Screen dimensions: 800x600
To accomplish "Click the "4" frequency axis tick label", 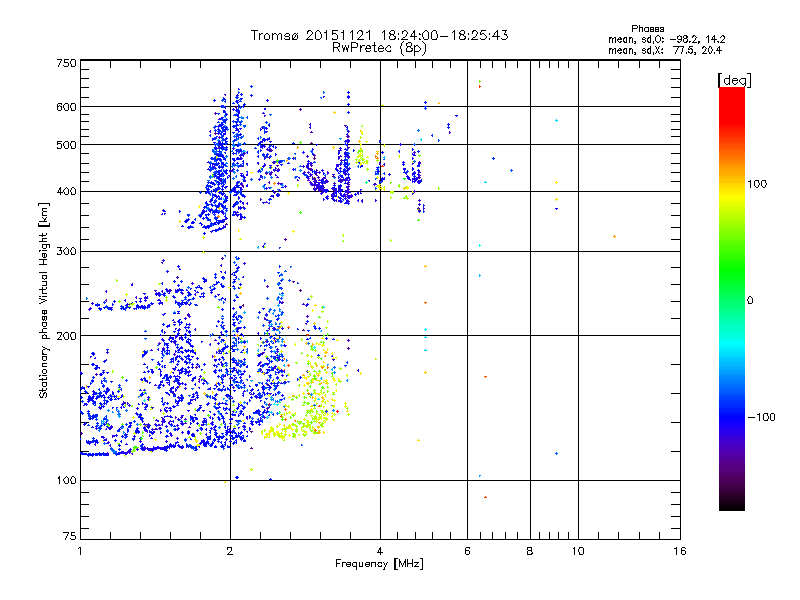I will [x=380, y=551].
